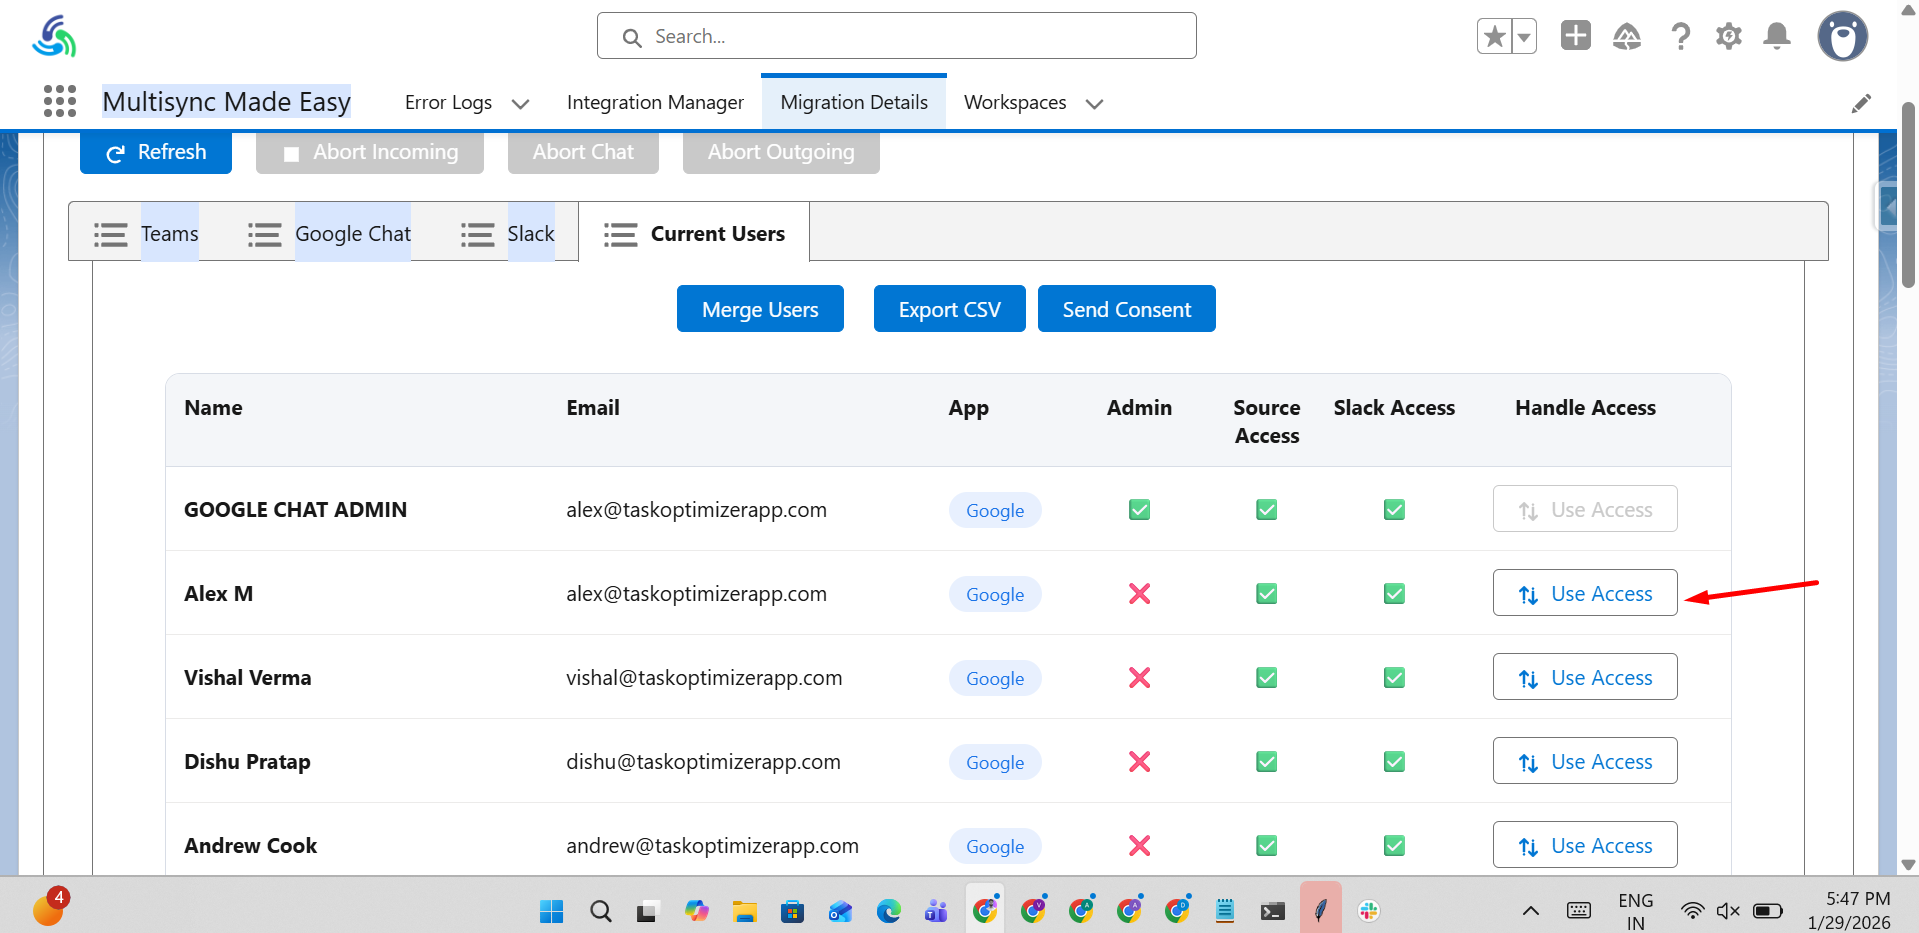Open the Setup gear icon
This screenshot has height=933, width=1919.
pos(1729,37)
